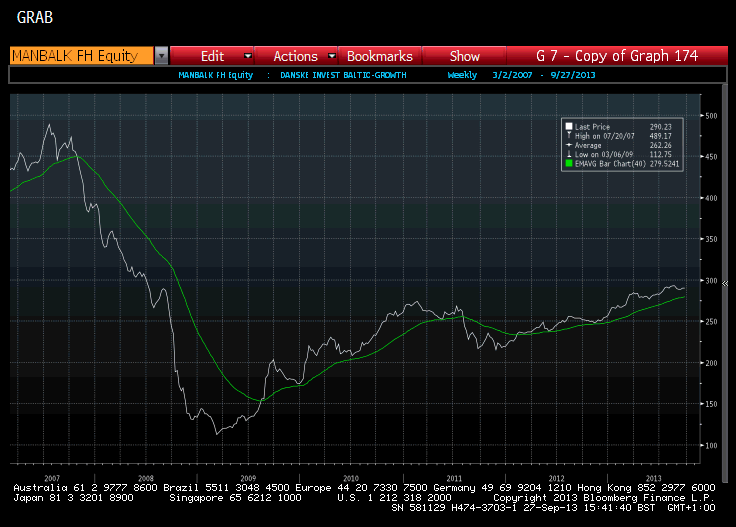This screenshot has width=736, height=527.
Task: Click the Show button
Action: click(x=464, y=56)
